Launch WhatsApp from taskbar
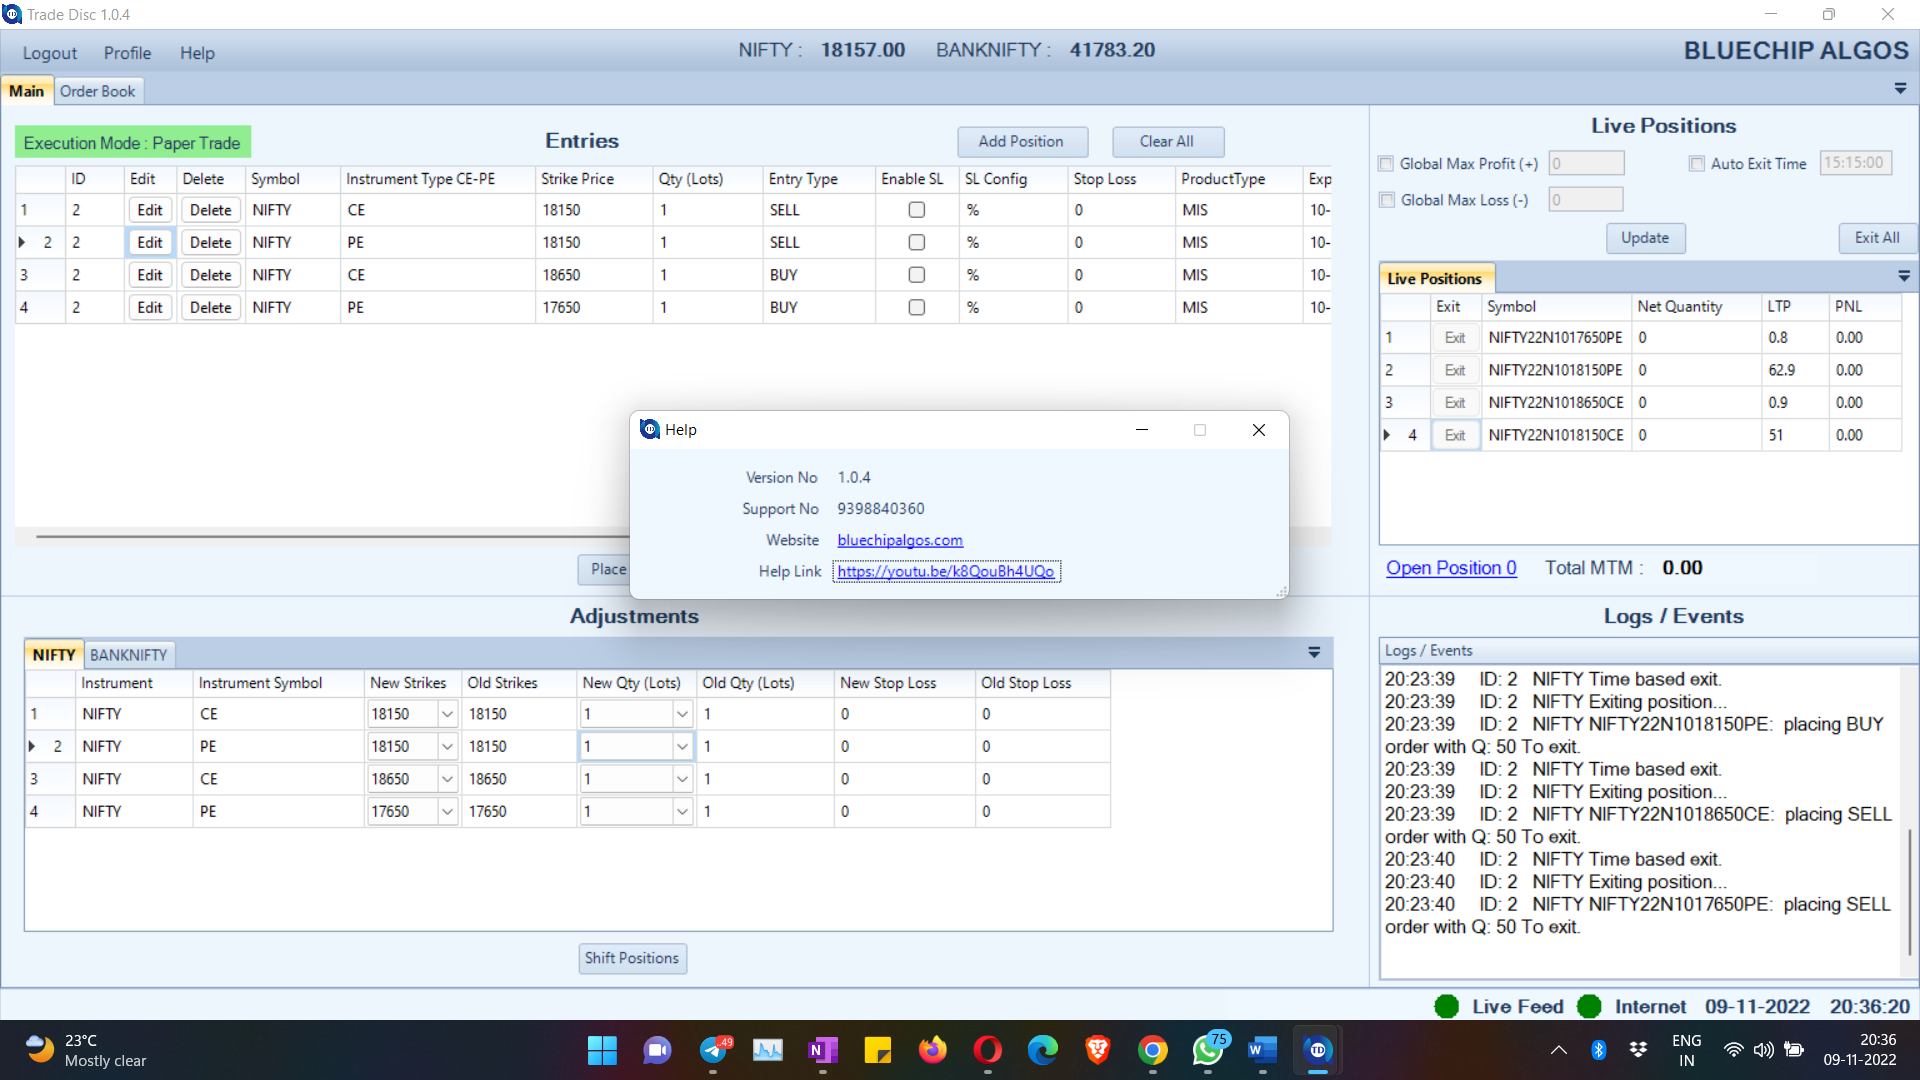 [x=1208, y=1050]
